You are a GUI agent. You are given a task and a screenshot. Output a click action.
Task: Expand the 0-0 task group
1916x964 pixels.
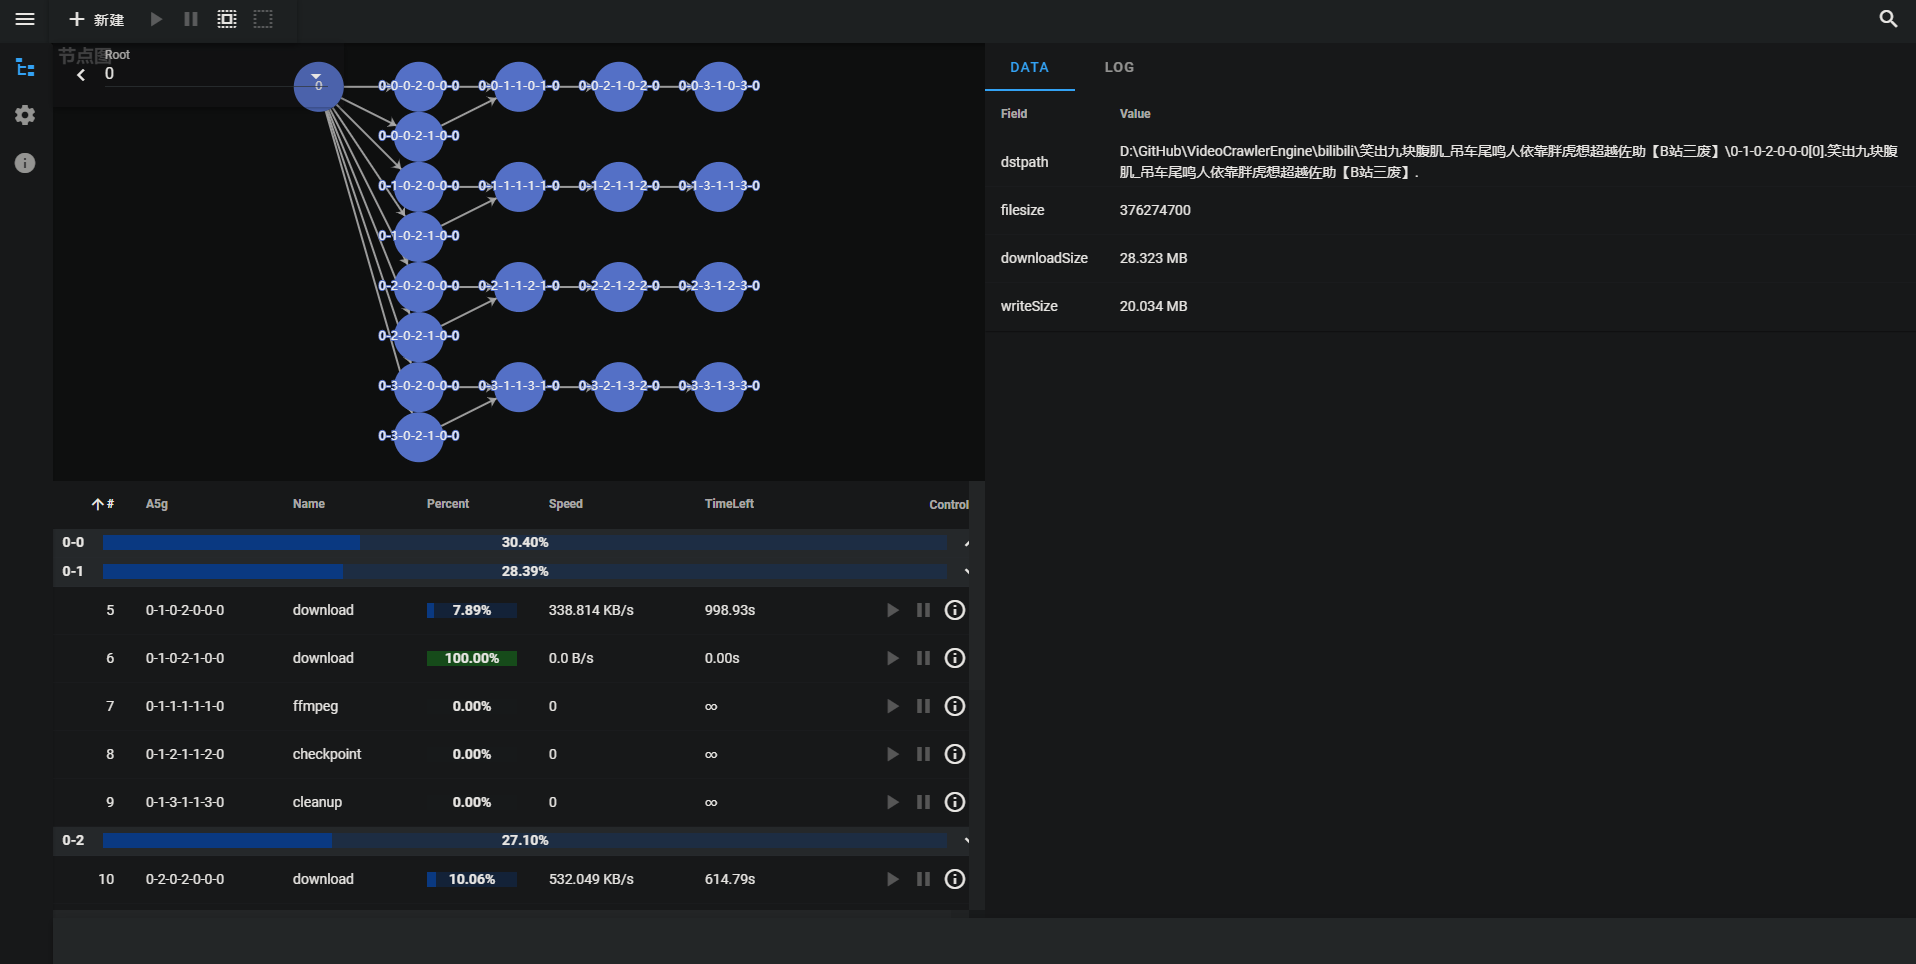click(966, 543)
